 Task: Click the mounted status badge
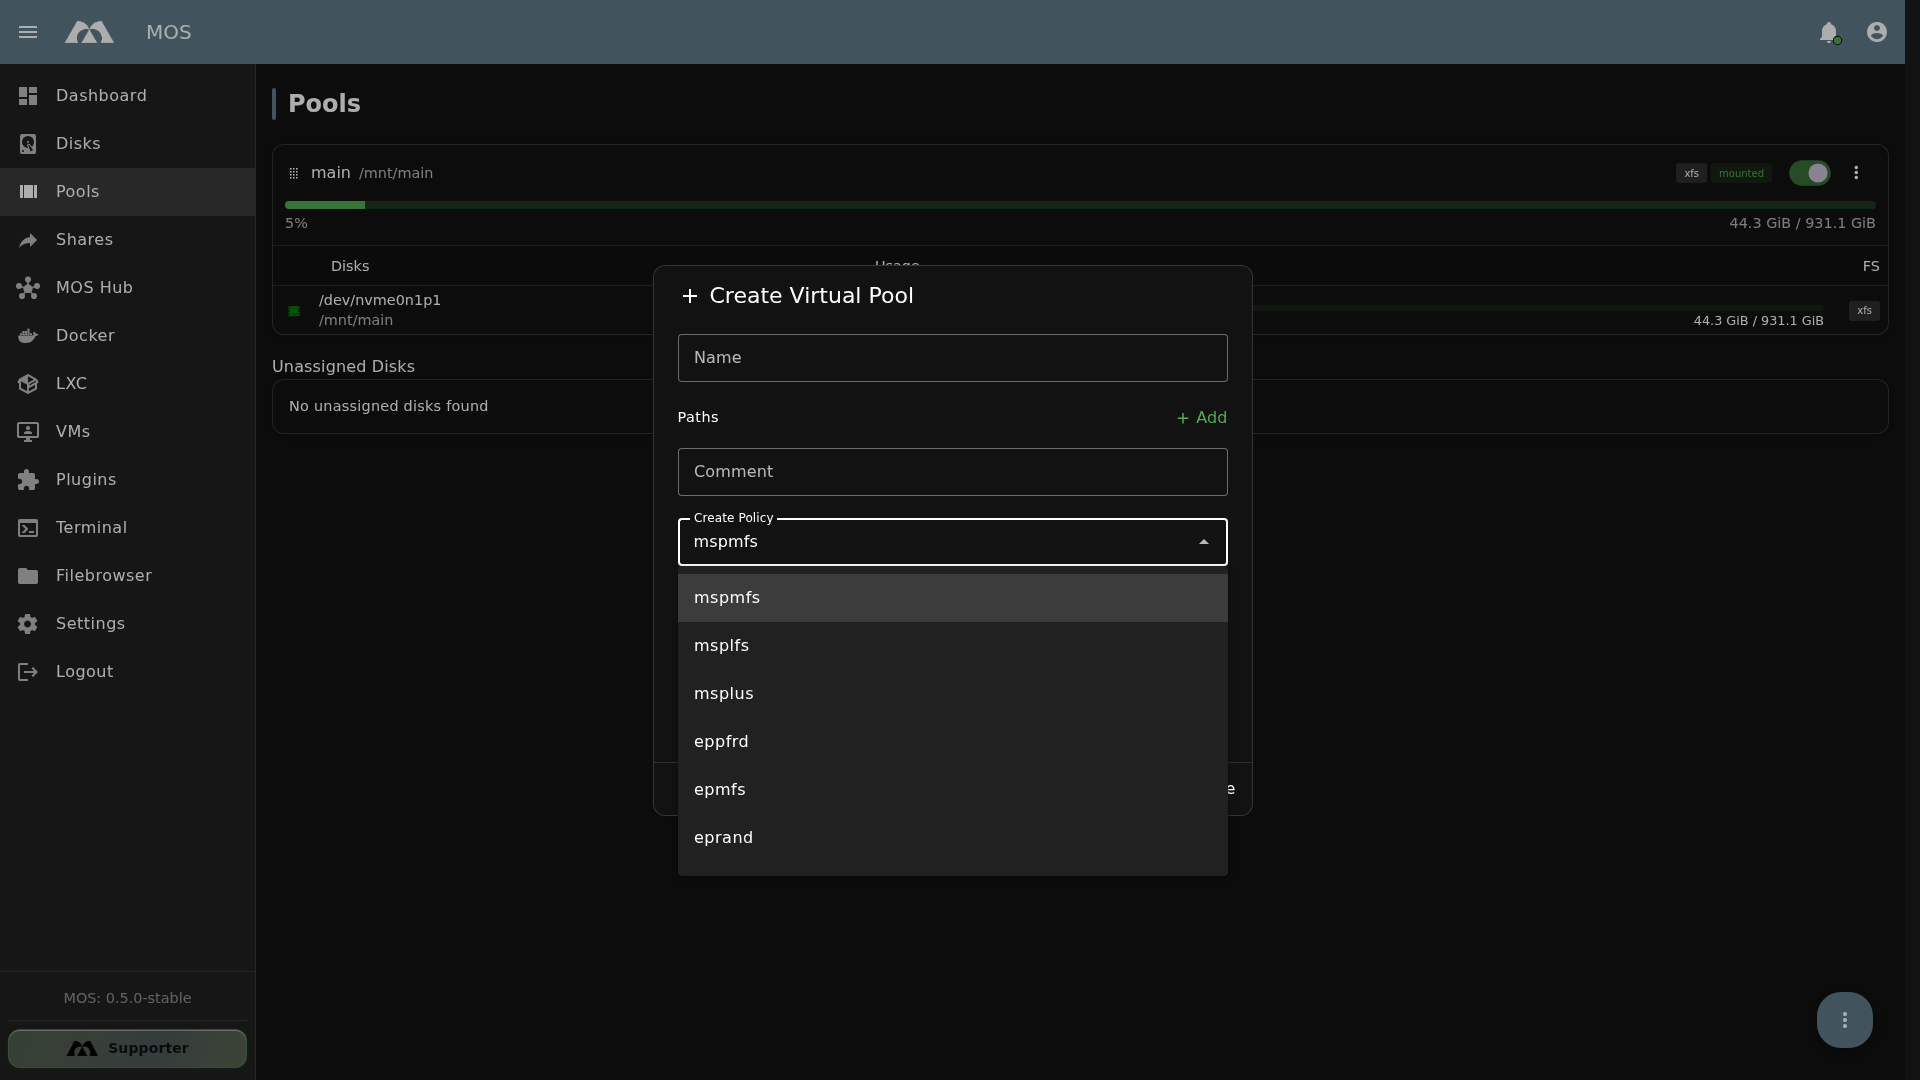[1741, 173]
